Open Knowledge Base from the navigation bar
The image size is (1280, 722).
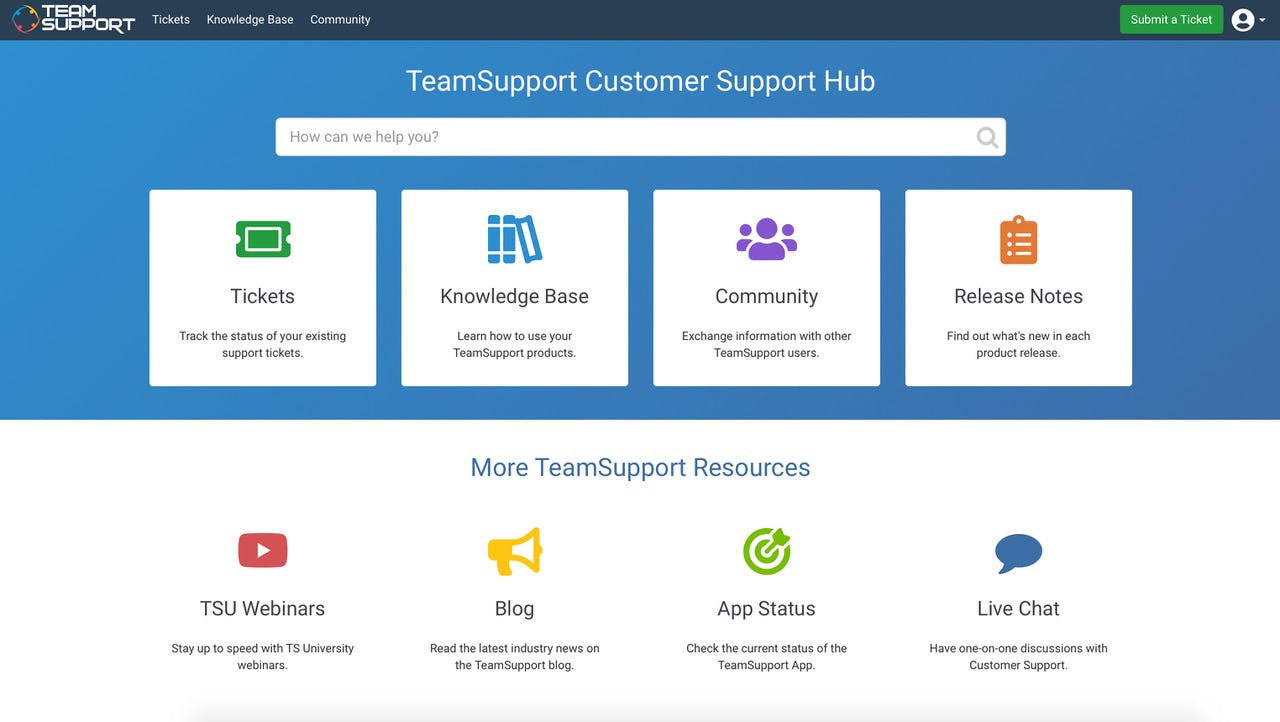coord(249,19)
